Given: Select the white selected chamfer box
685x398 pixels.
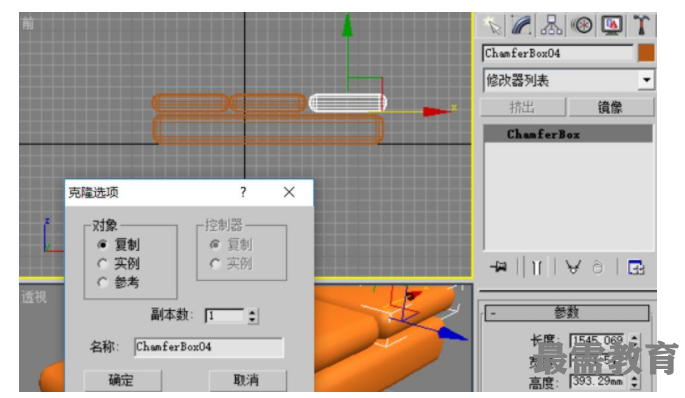Looking at the screenshot, I should (x=347, y=103).
